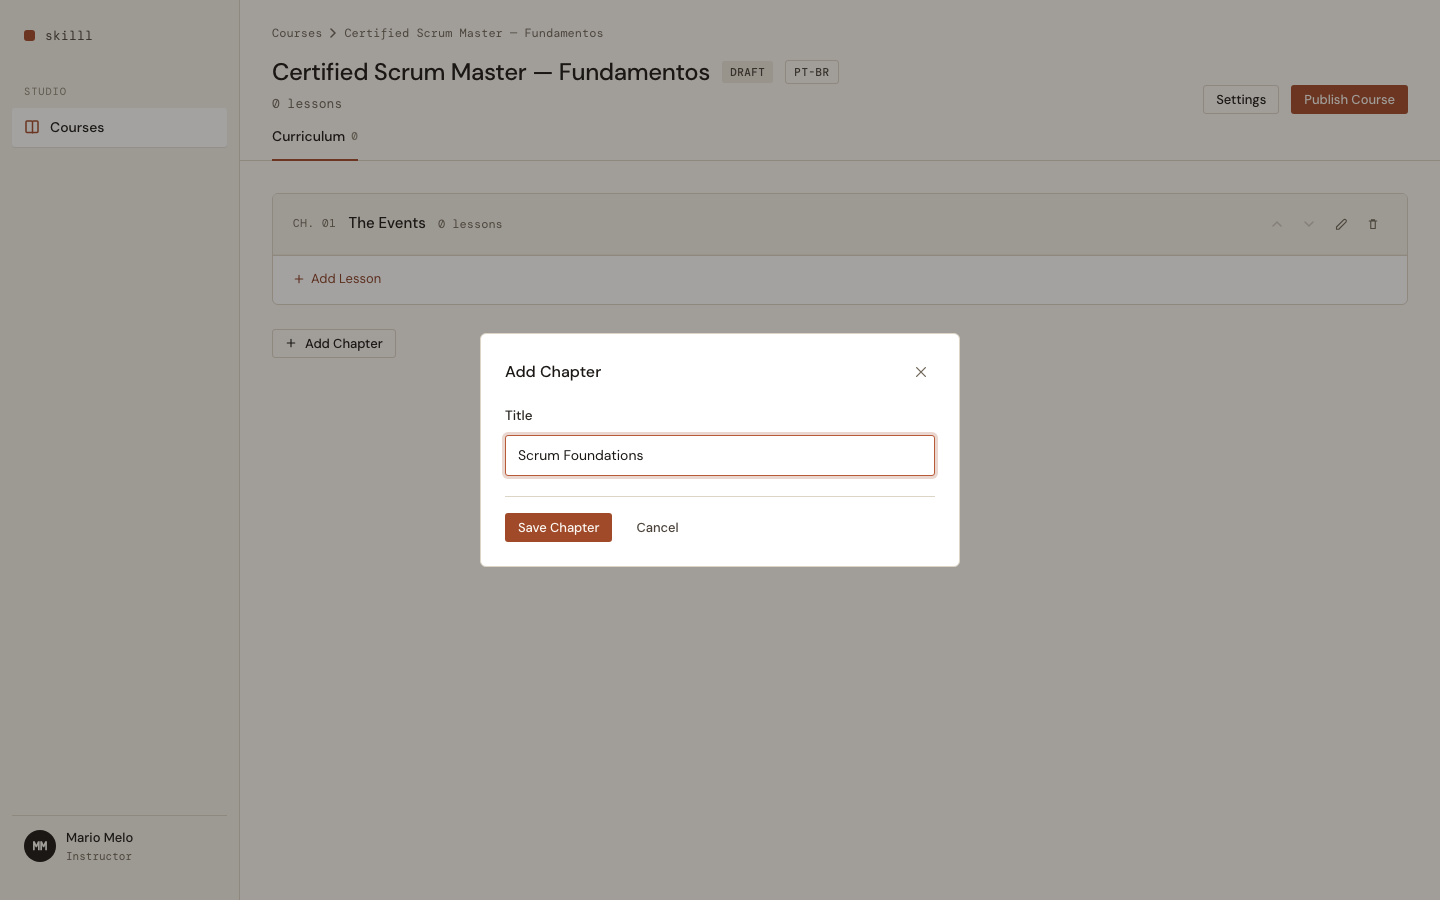The image size is (1440, 900).
Task: Click the 0 lessons count under title
Action: coord(307,104)
